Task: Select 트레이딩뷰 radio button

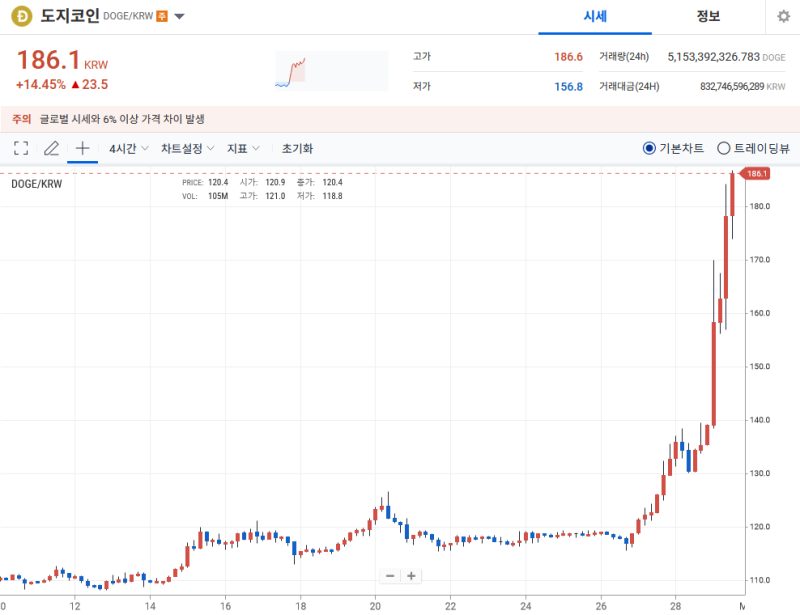Action: point(723,149)
